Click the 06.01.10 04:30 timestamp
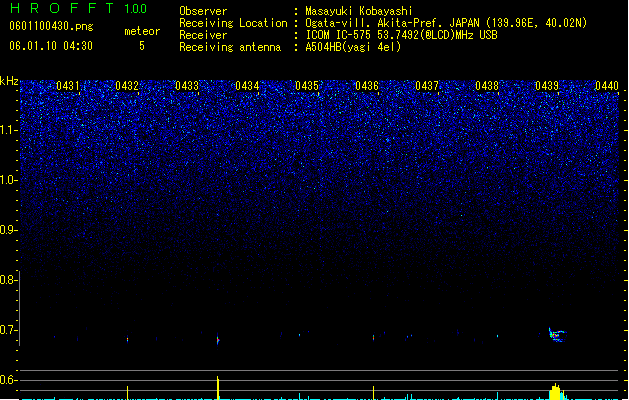The image size is (629, 400). click(x=51, y=46)
